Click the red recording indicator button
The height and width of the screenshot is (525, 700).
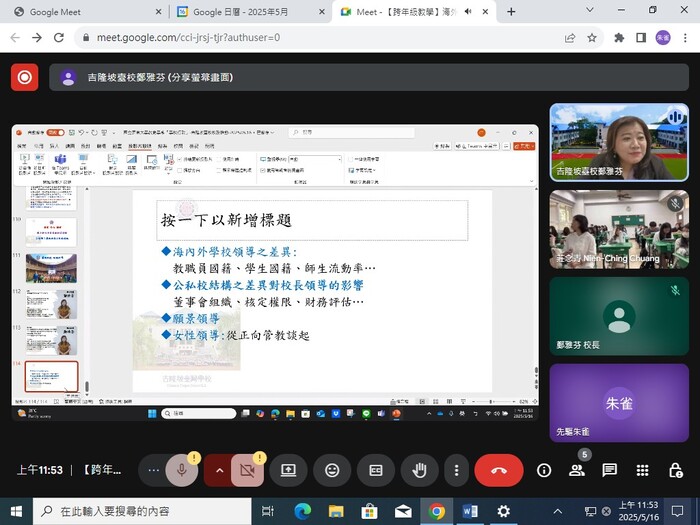click(x=25, y=77)
